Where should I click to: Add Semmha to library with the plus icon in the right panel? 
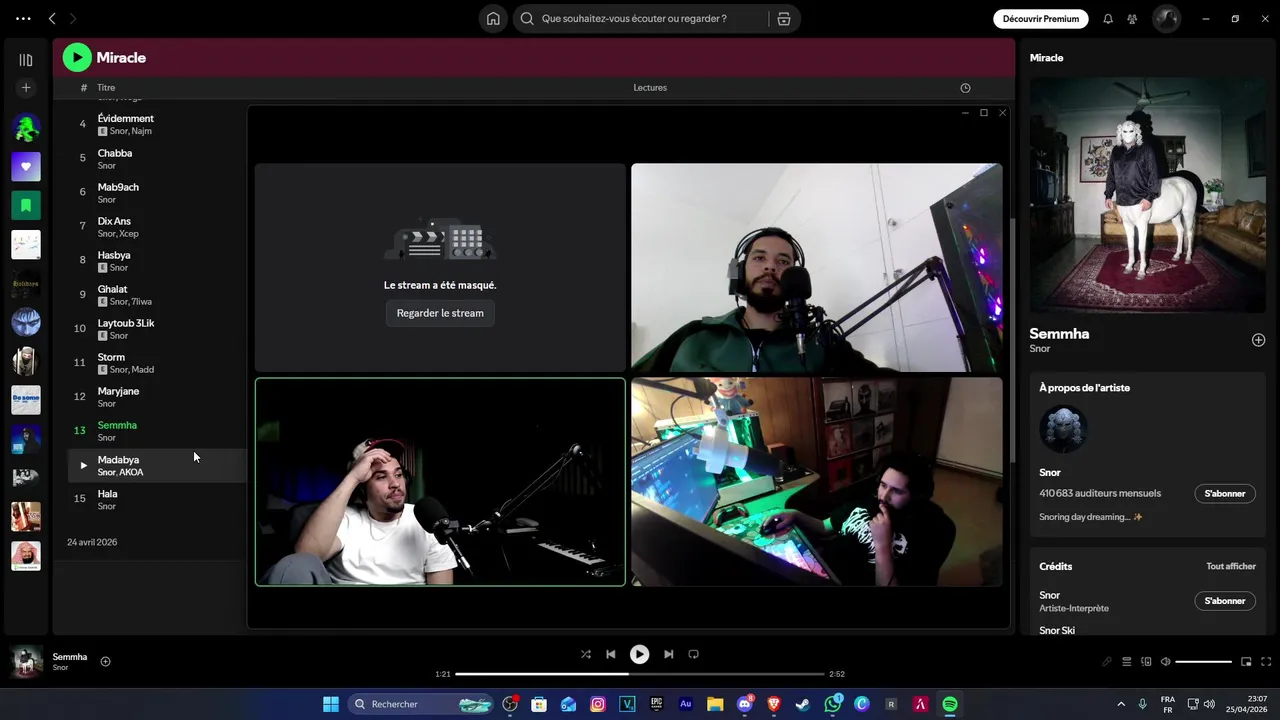tap(1258, 340)
